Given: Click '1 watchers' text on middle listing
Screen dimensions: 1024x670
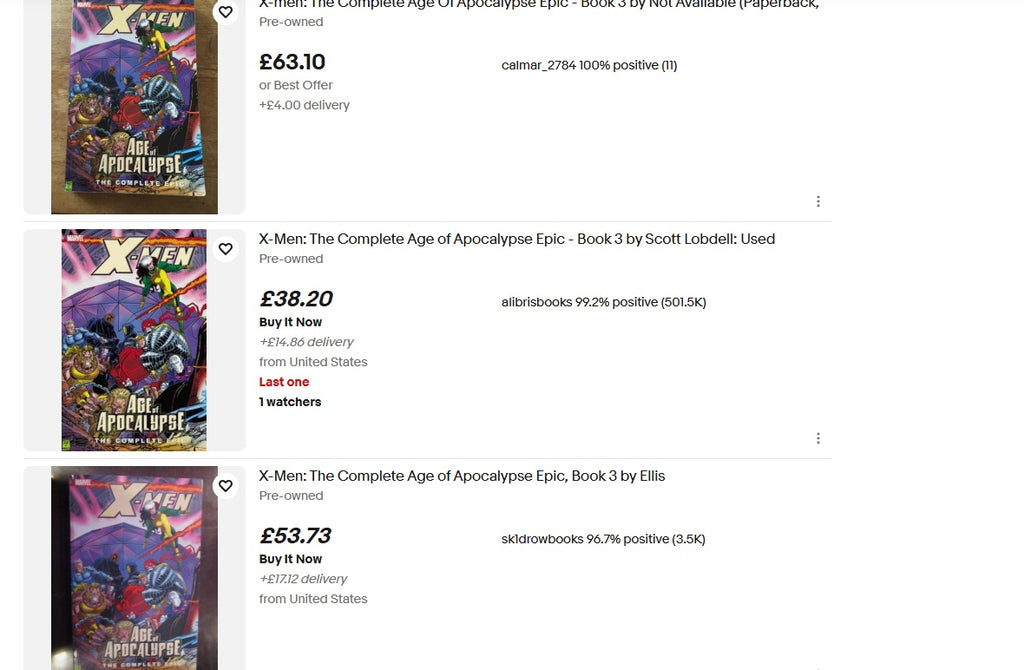Looking at the screenshot, I should pos(290,402).
